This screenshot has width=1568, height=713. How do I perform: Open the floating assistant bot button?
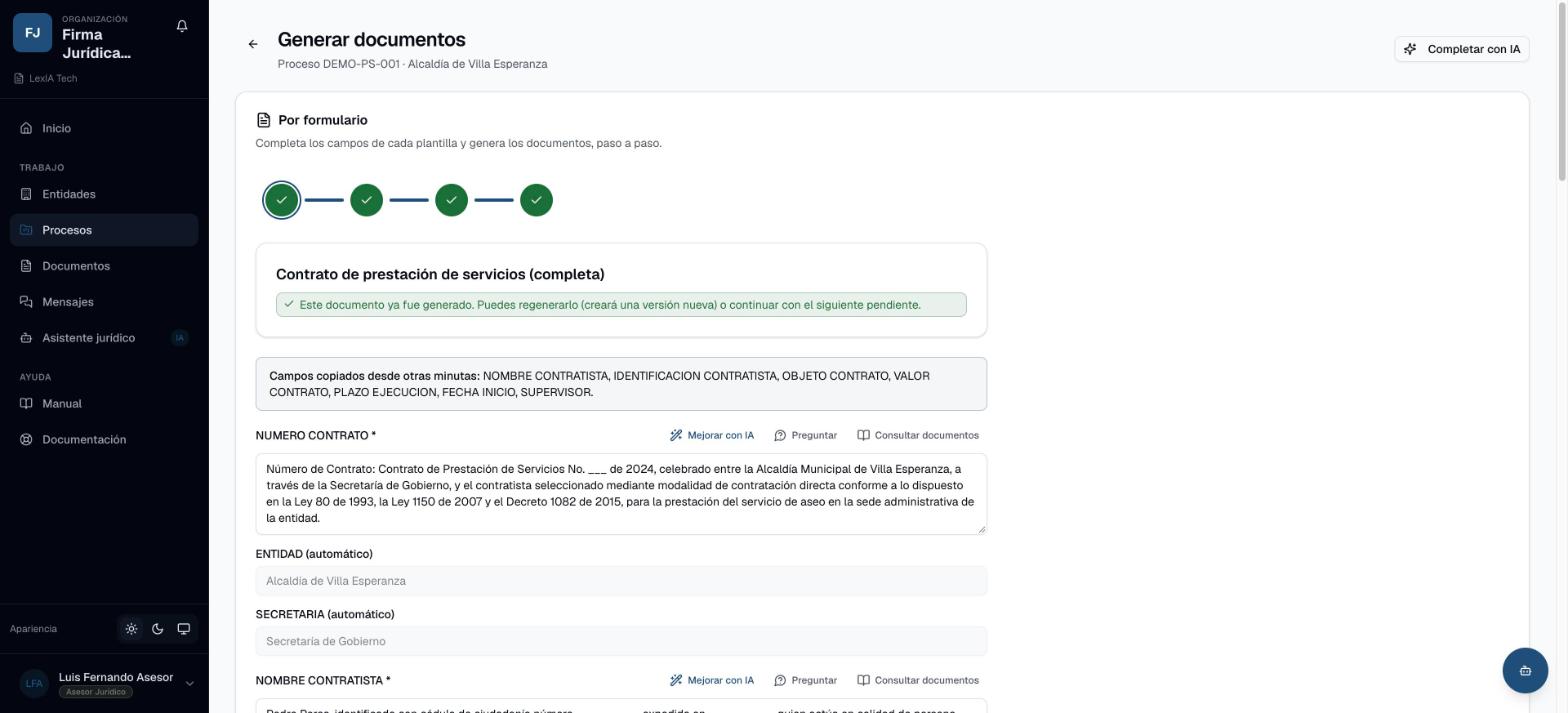[x=1525, y=670]
